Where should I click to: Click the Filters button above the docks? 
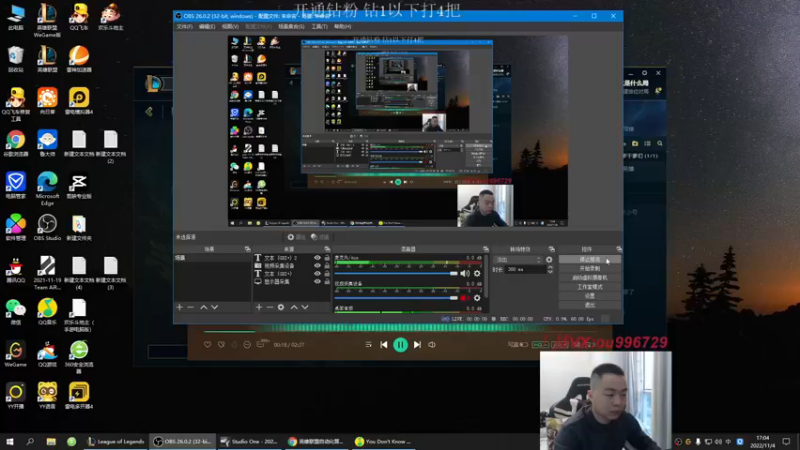[x=320, y=237]
